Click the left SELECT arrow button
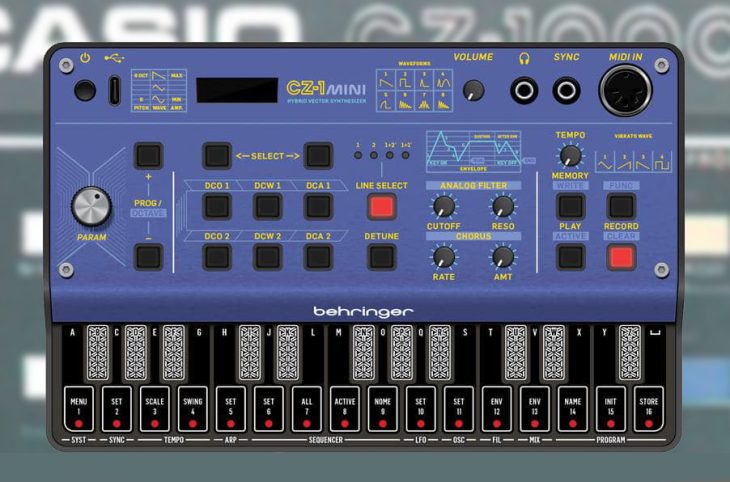The width and height of the screenshot is (730, 482). click(x=217, y=156)
